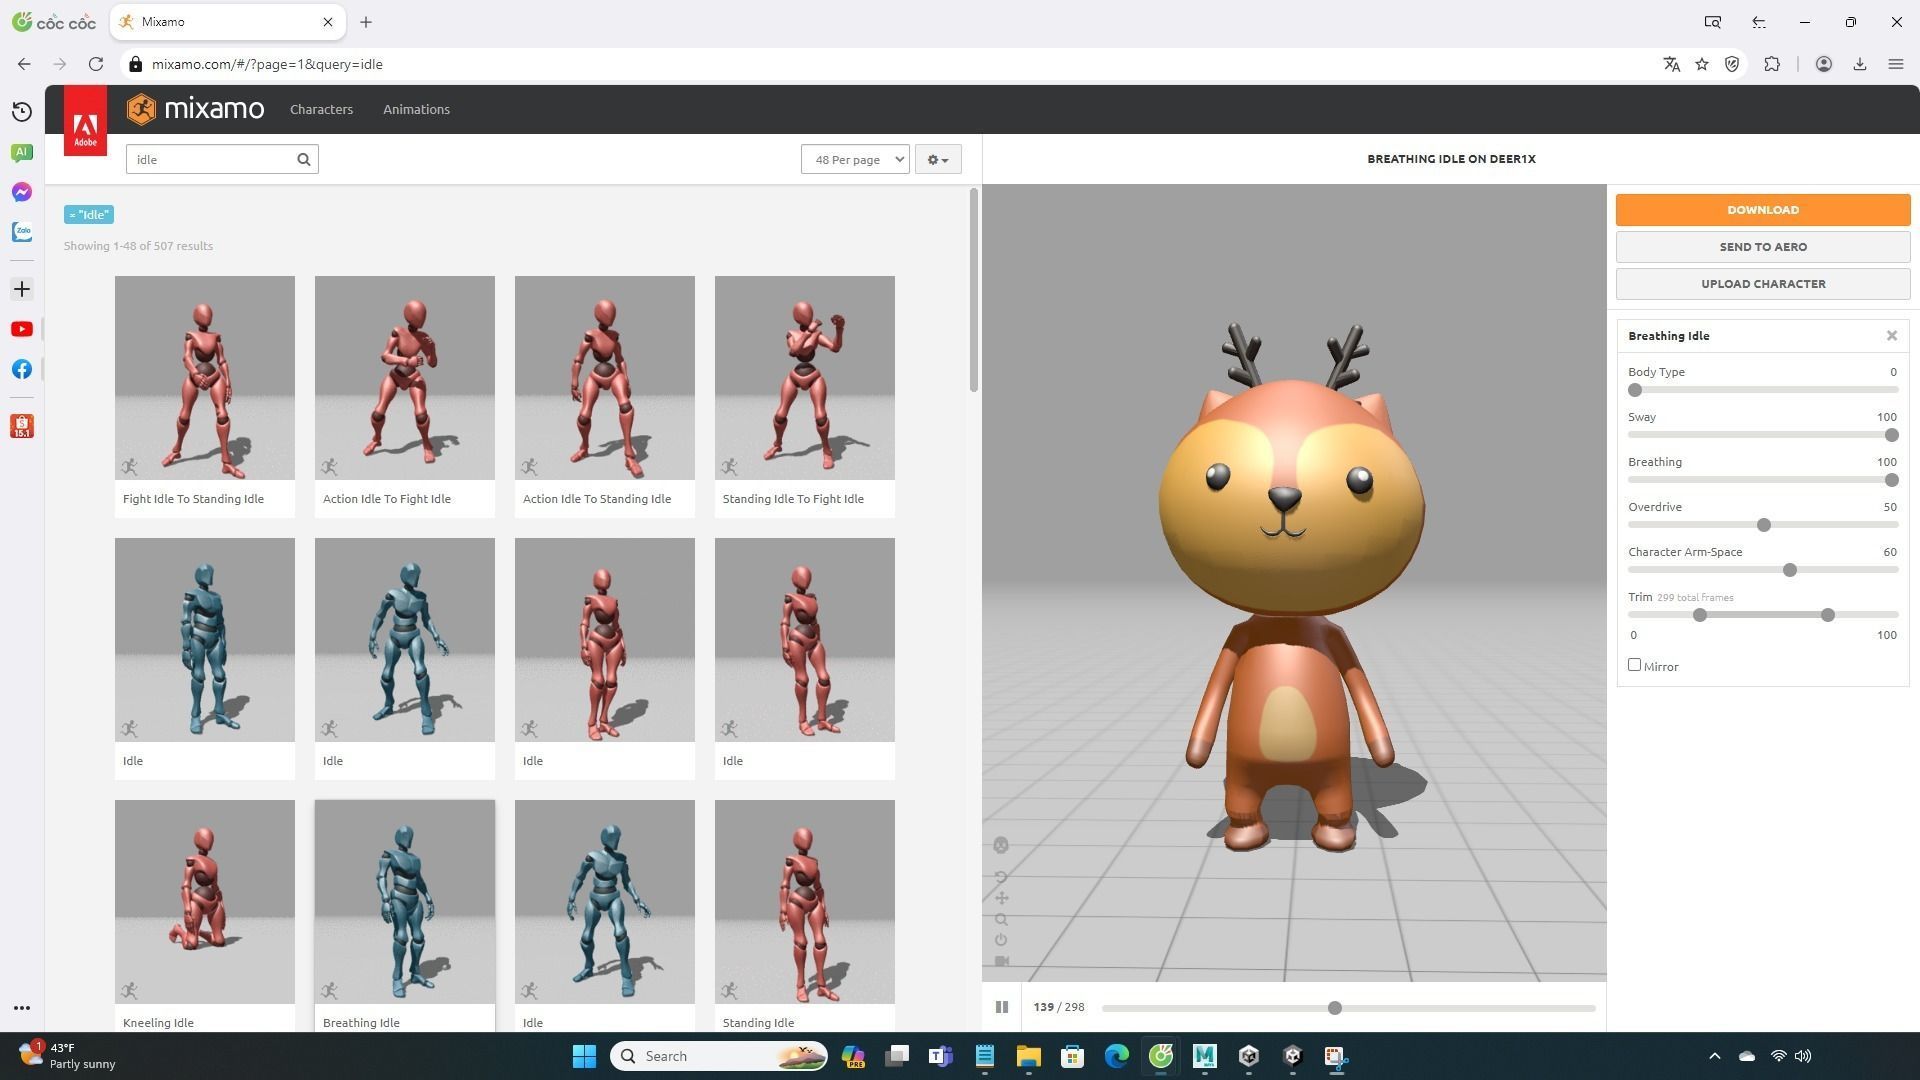Select Fight Idle To Standing Idle thumbnail

205,378
